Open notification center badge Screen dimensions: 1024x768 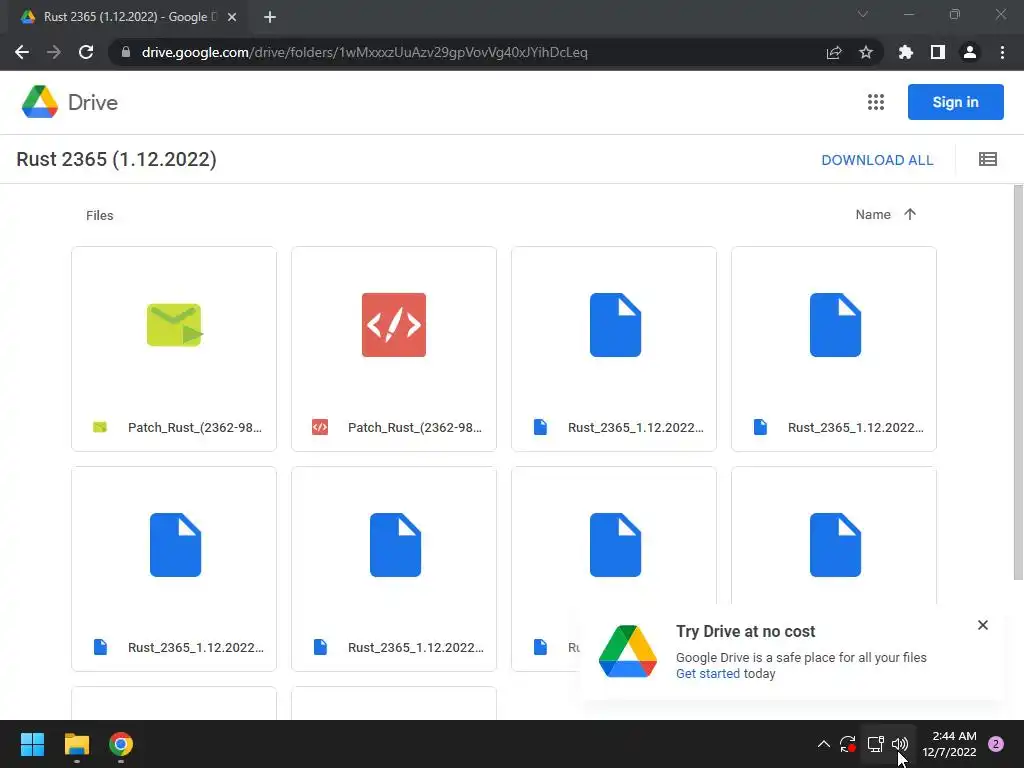click(x=996, y=744)
